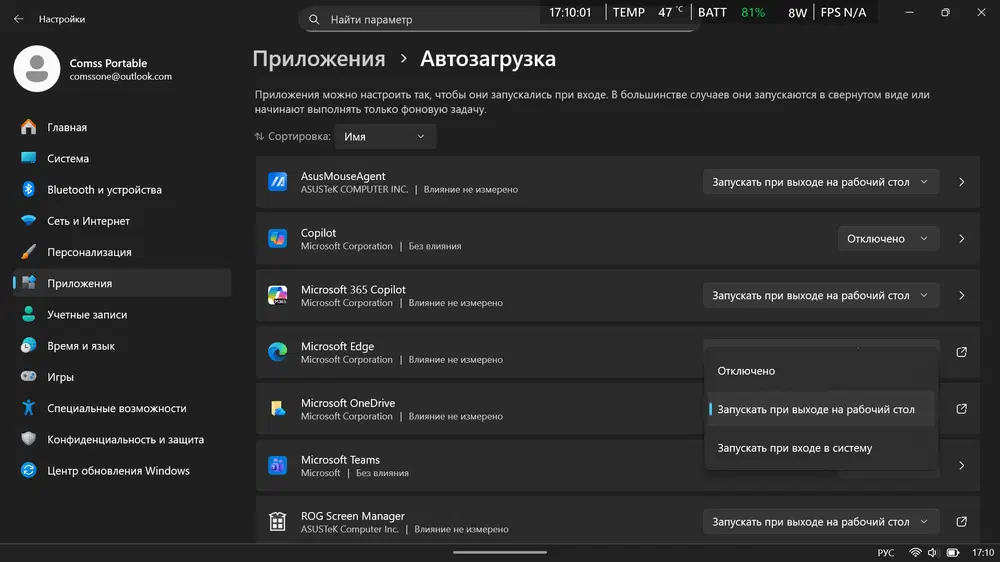Click the ROG Screen Manager icon
Screen dimensions: 1000x562
click(277, 522)
